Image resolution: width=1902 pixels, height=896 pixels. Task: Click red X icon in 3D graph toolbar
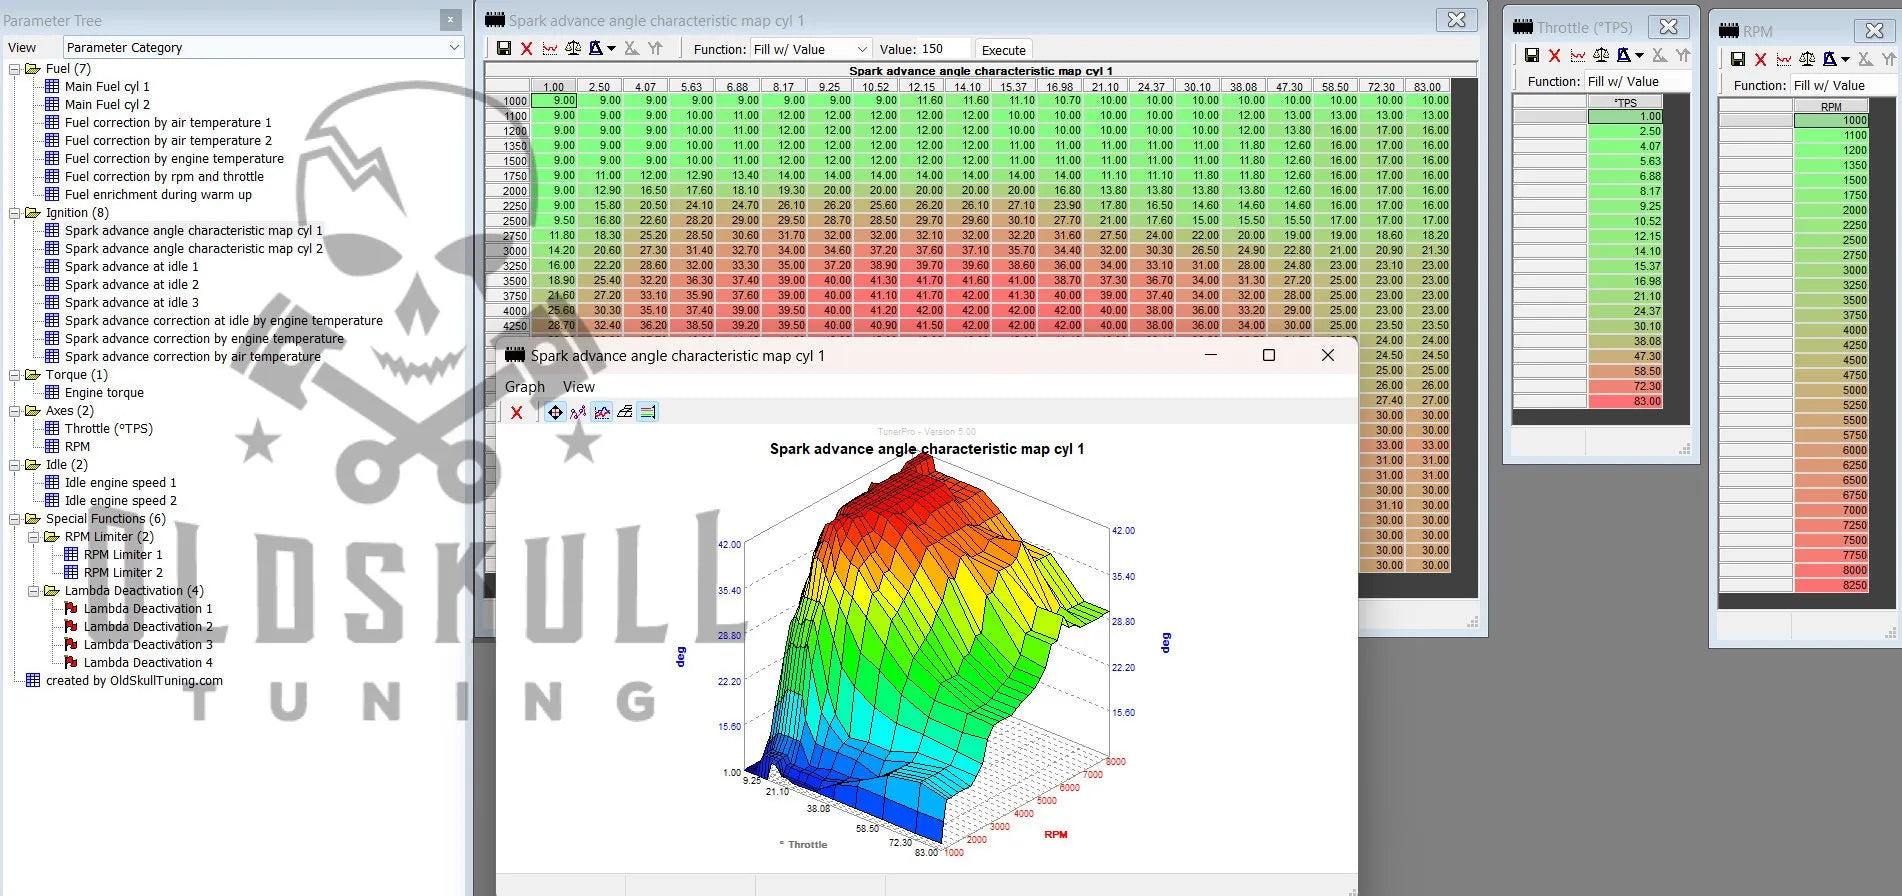coord(516,412)
